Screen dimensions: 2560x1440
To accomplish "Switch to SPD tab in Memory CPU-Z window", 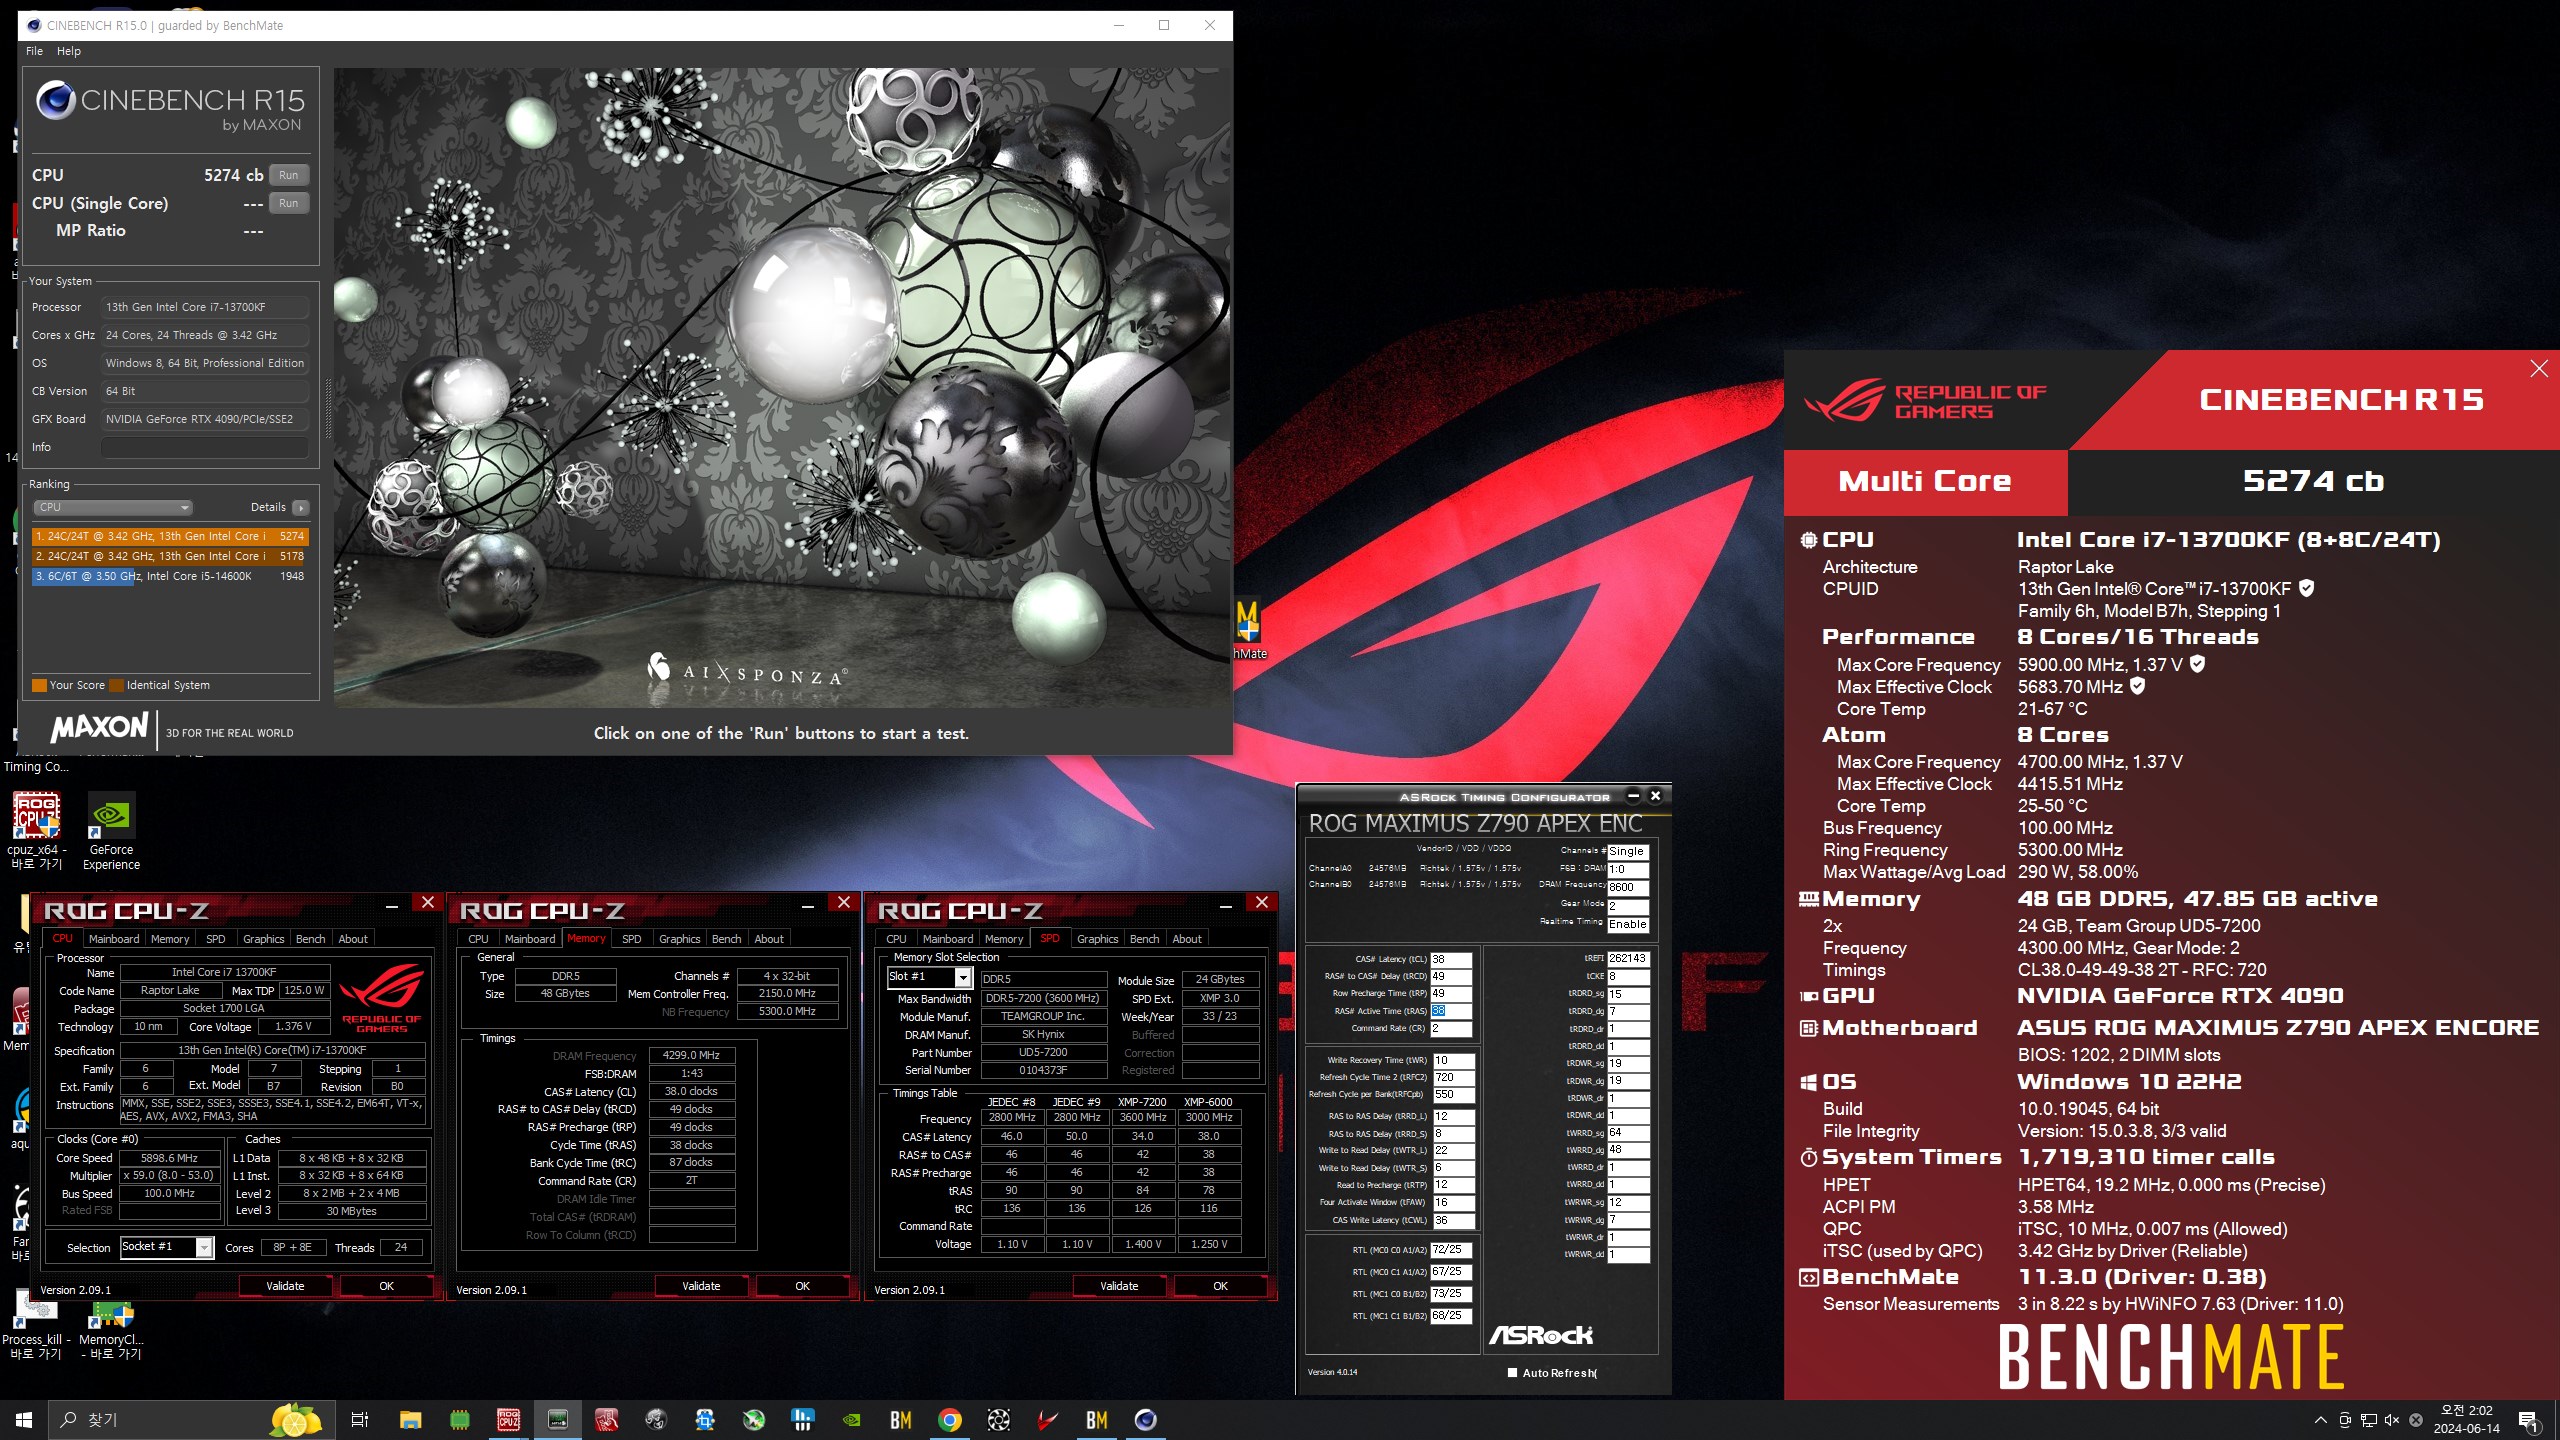I will coord(632,939).
